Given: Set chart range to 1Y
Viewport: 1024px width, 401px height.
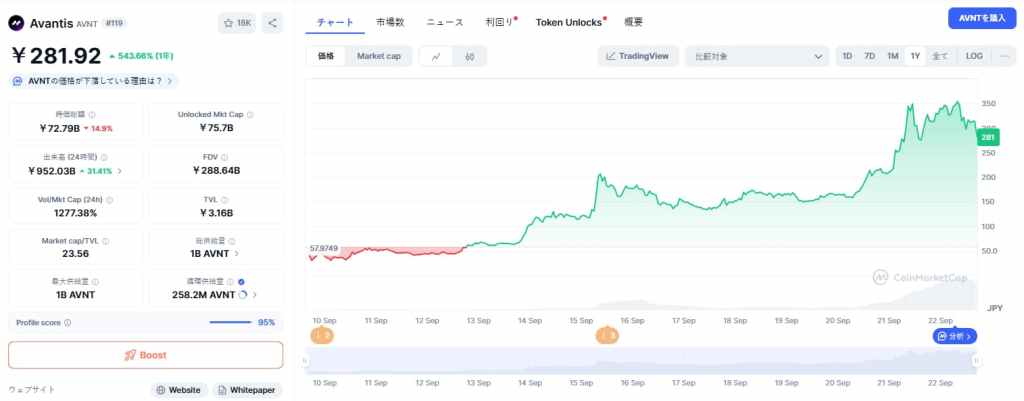Looking at the screenshot, I should click(x=915, y=56).
